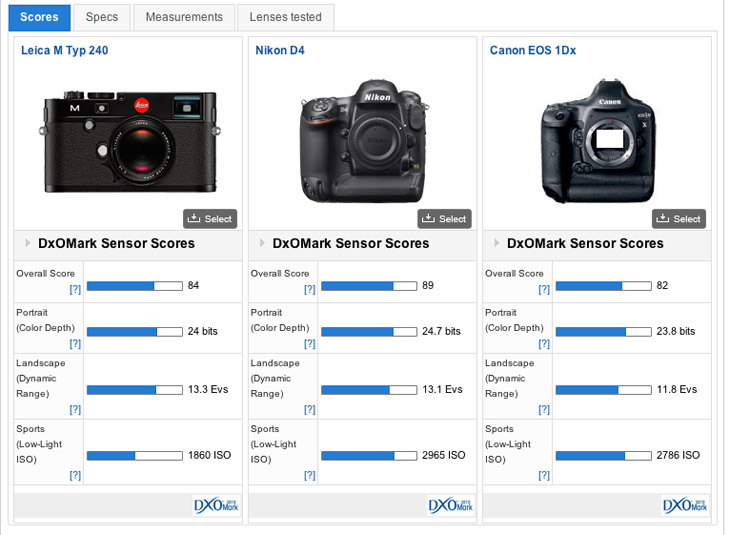This screenshot has width=730, height=535.
Task: Click Leica Overall Score bar showing 84
Action: (135, 286)
